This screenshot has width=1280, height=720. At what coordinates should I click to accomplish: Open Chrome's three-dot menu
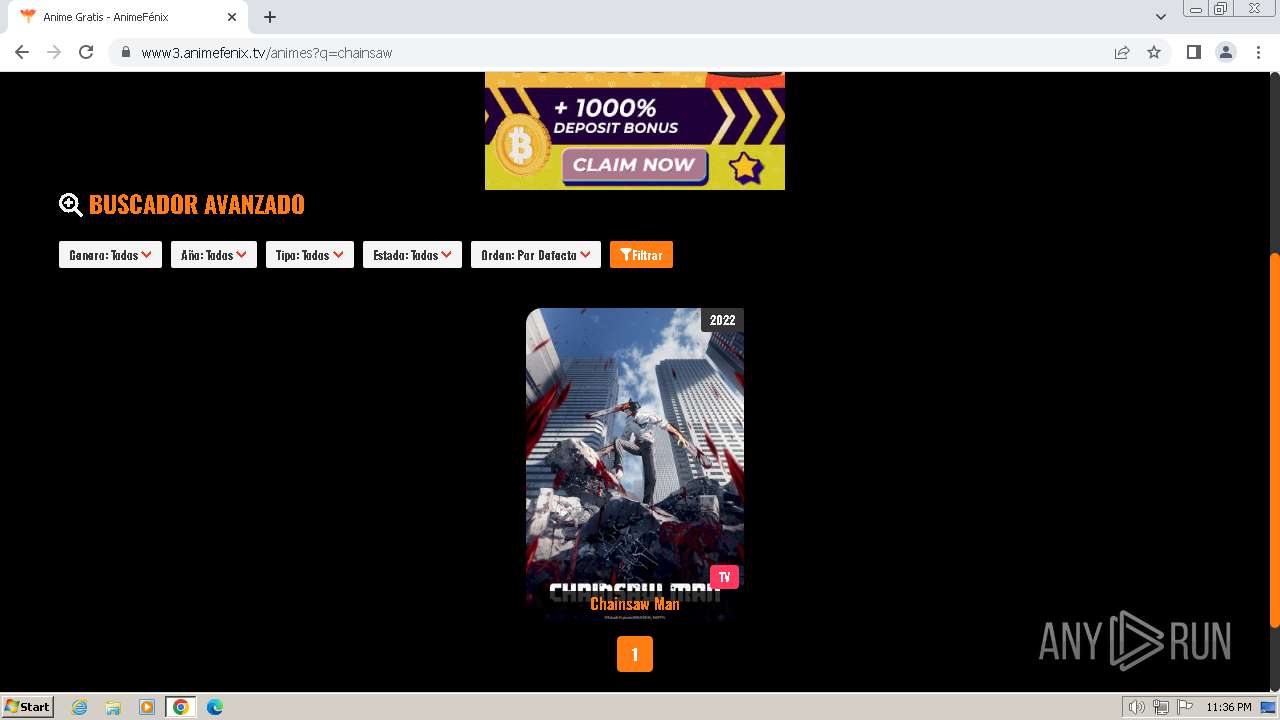pyautogui.click(x=1258, y=52)
